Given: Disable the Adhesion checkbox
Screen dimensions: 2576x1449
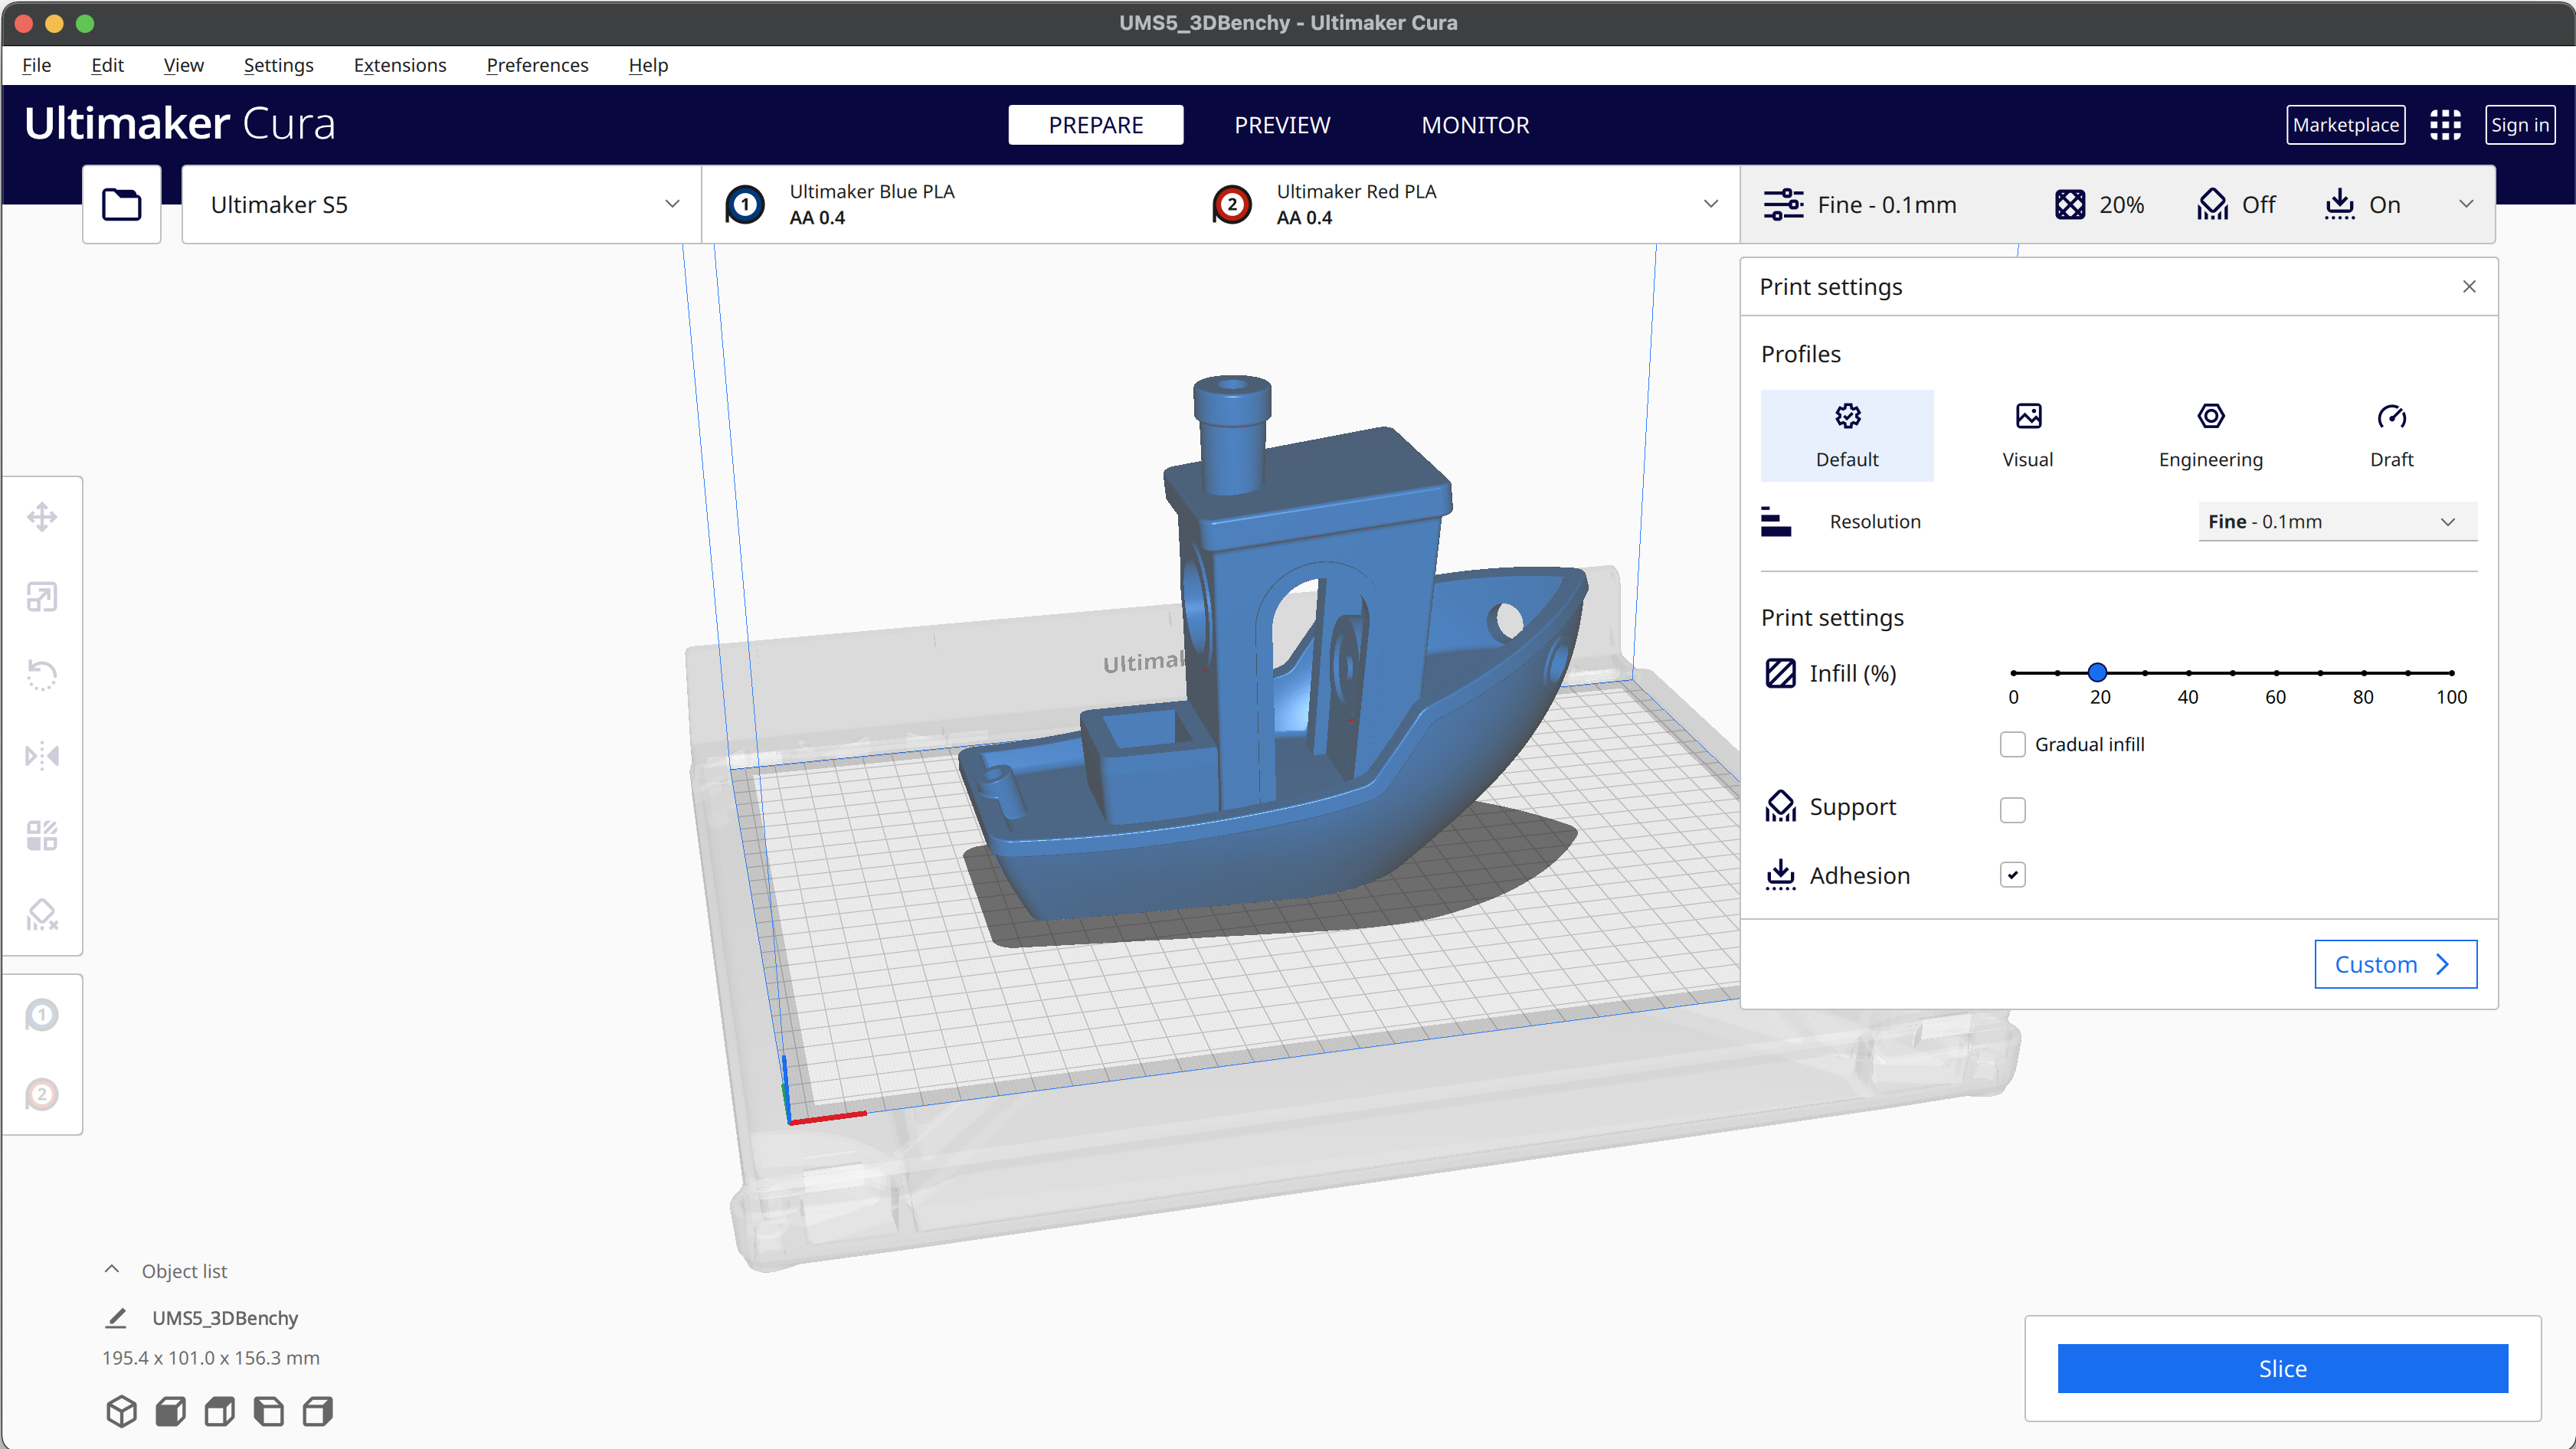Looking at the screenshot, I should click(2011, 874).
